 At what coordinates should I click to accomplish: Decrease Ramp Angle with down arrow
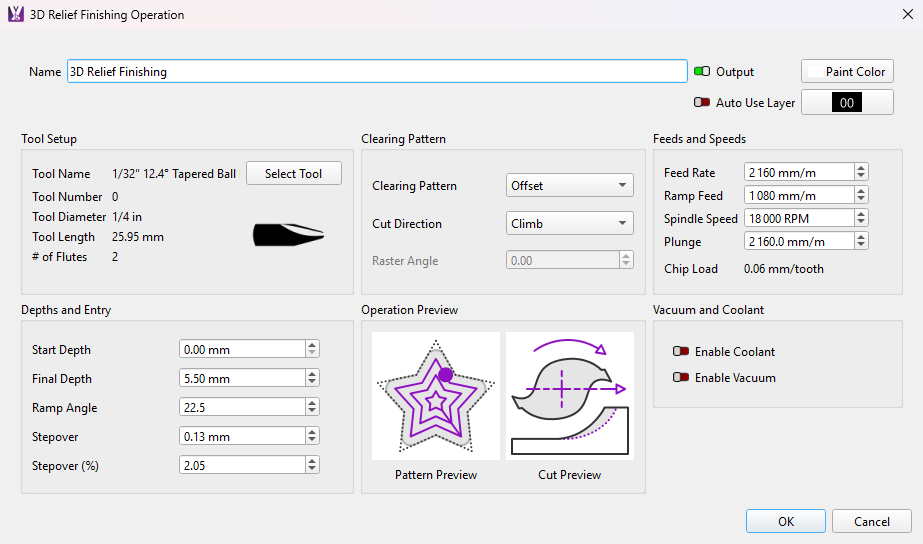(x=312, y=411)
